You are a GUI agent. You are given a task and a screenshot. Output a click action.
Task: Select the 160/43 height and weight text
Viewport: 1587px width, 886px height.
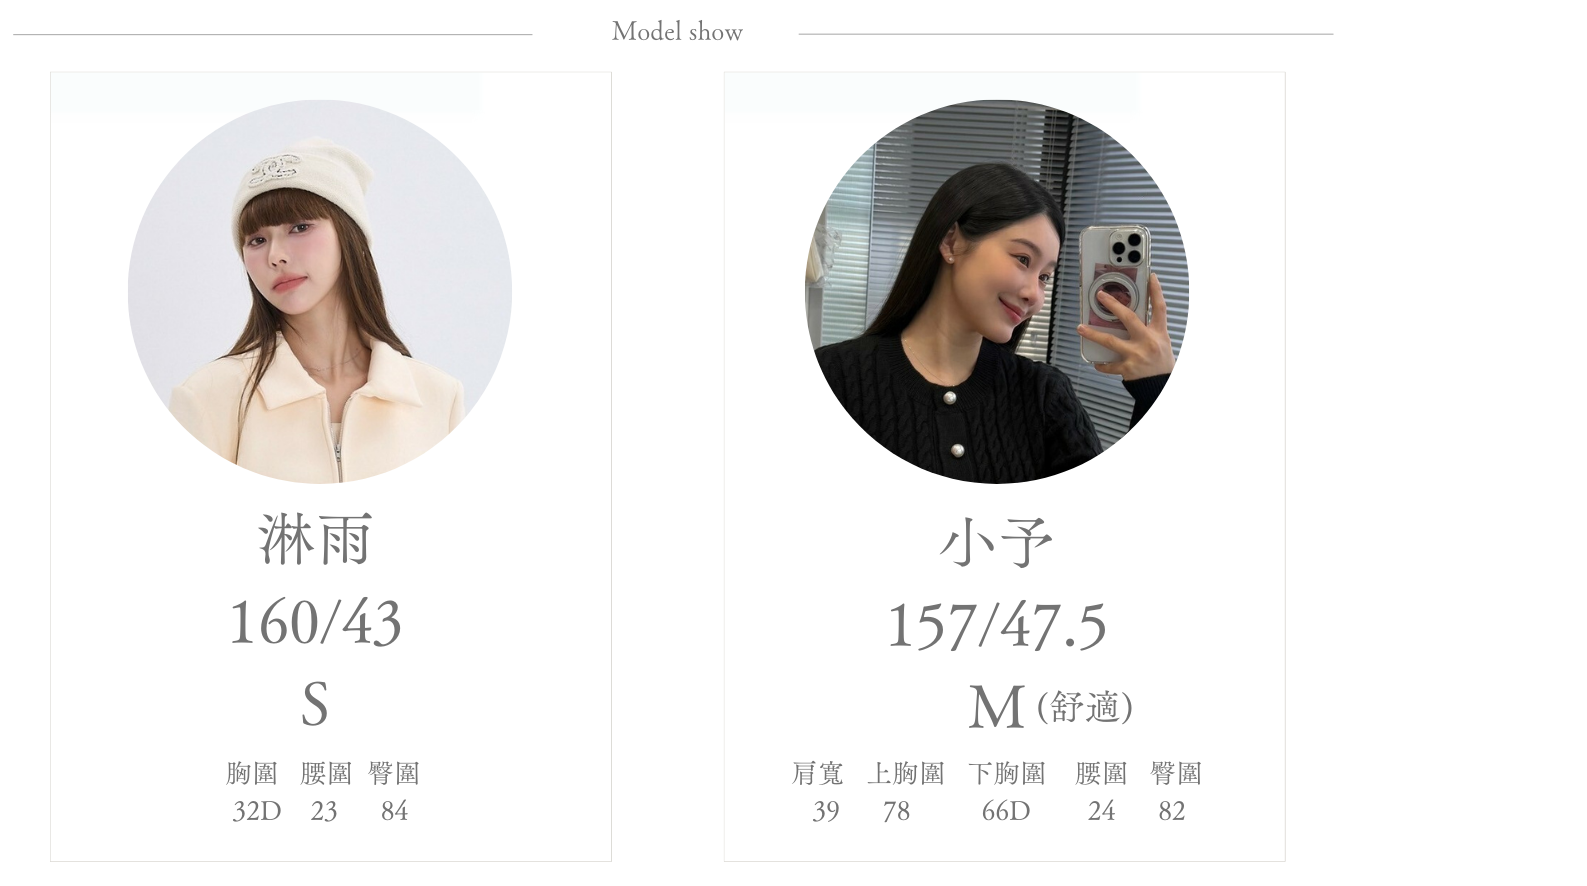point(315,622)
